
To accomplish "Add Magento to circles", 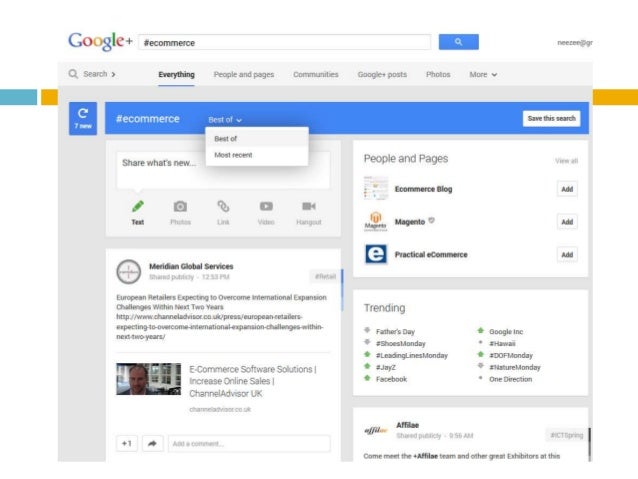I will pos(567,222).
